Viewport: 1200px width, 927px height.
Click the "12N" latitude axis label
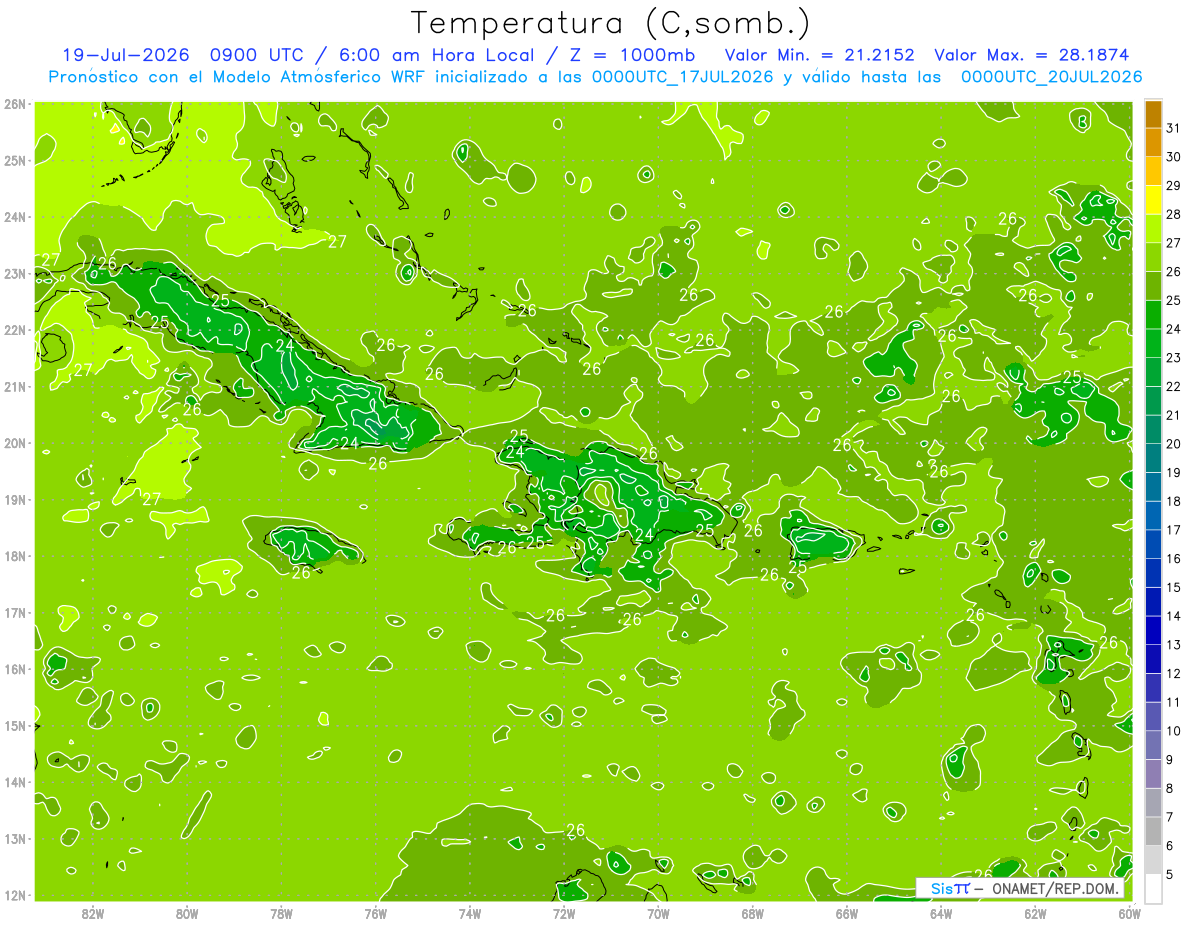click(x=14, y=895)
